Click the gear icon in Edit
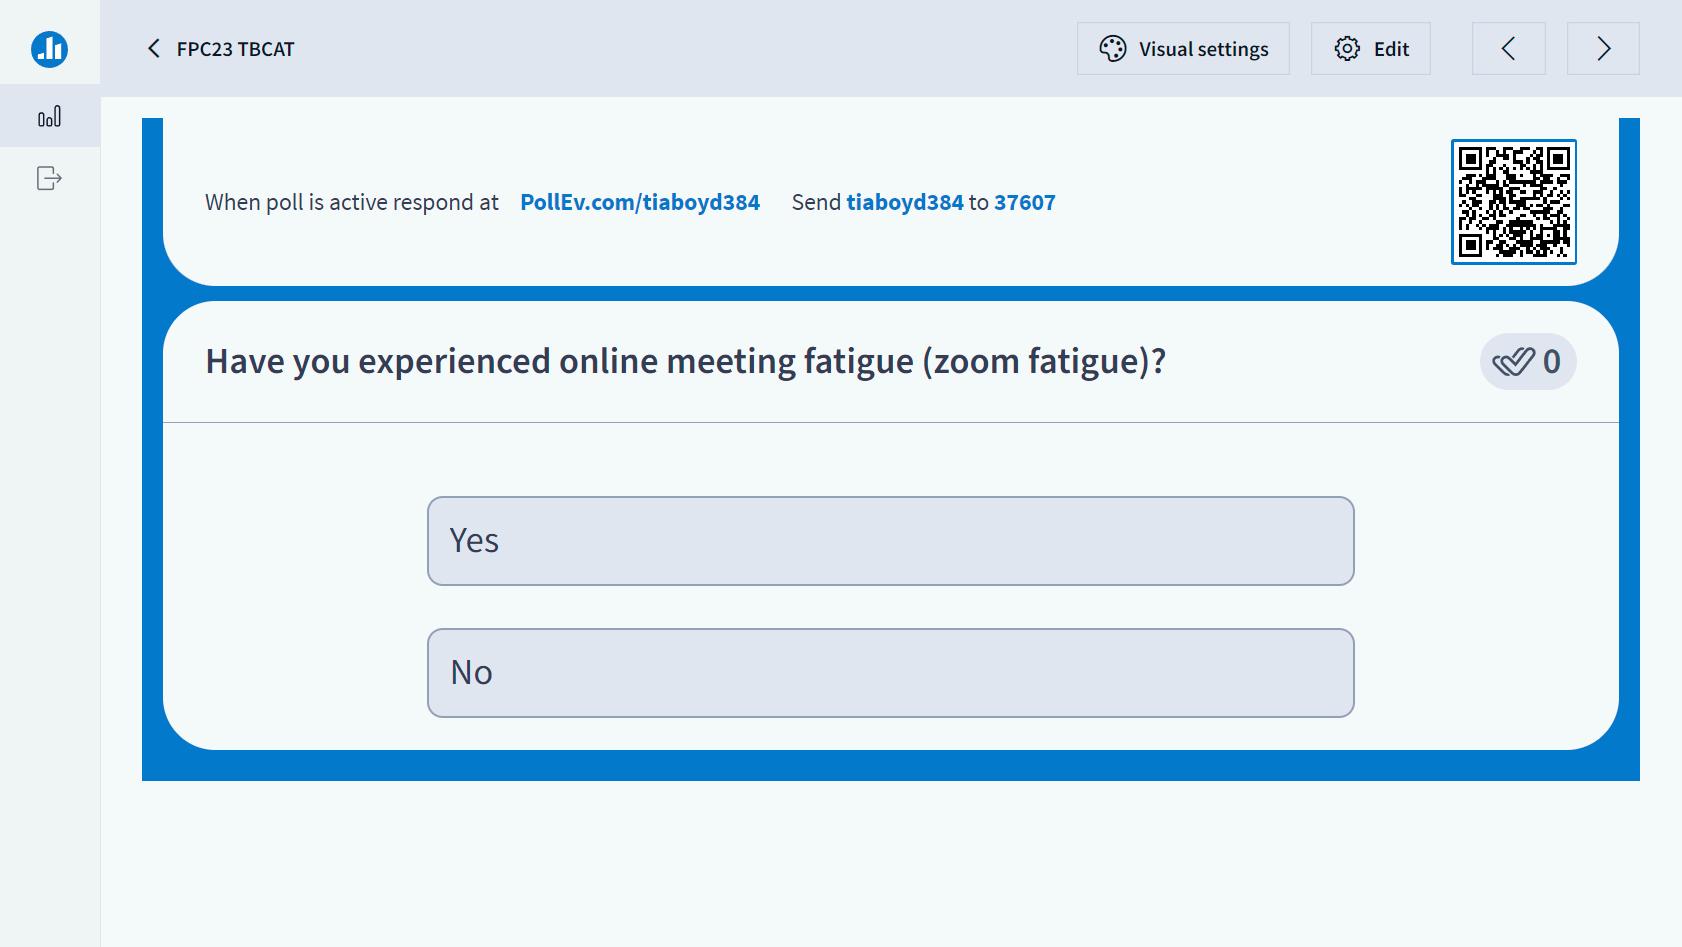Screen dimensions: 1682x947 1347,49
